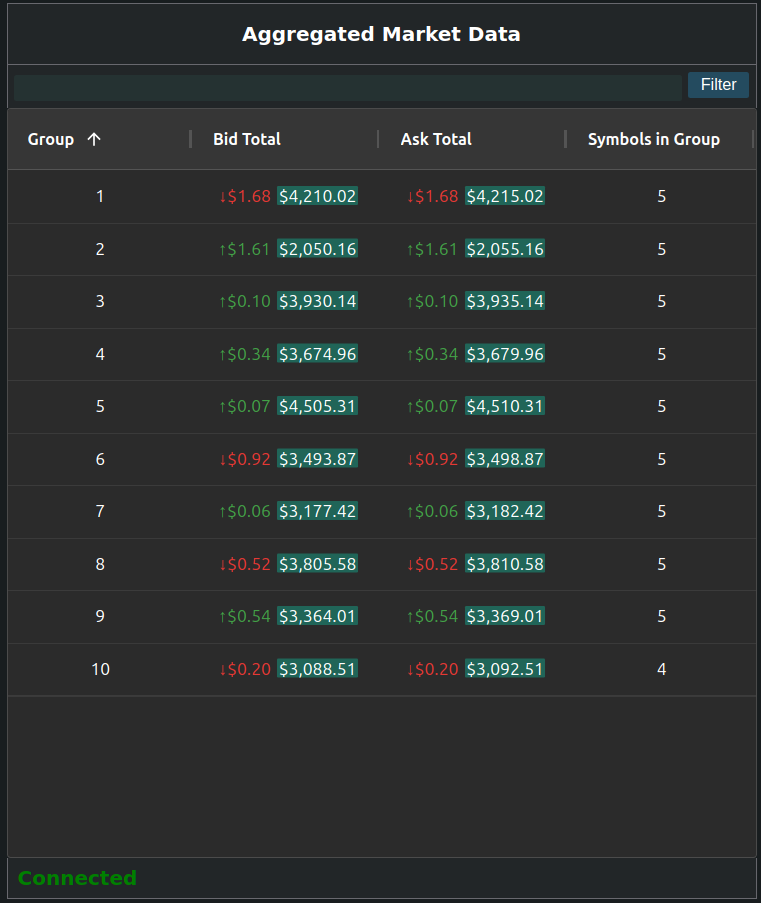Click the symbols count 4 for Group 10
This screenshot has width=761, height=903.
661,669
